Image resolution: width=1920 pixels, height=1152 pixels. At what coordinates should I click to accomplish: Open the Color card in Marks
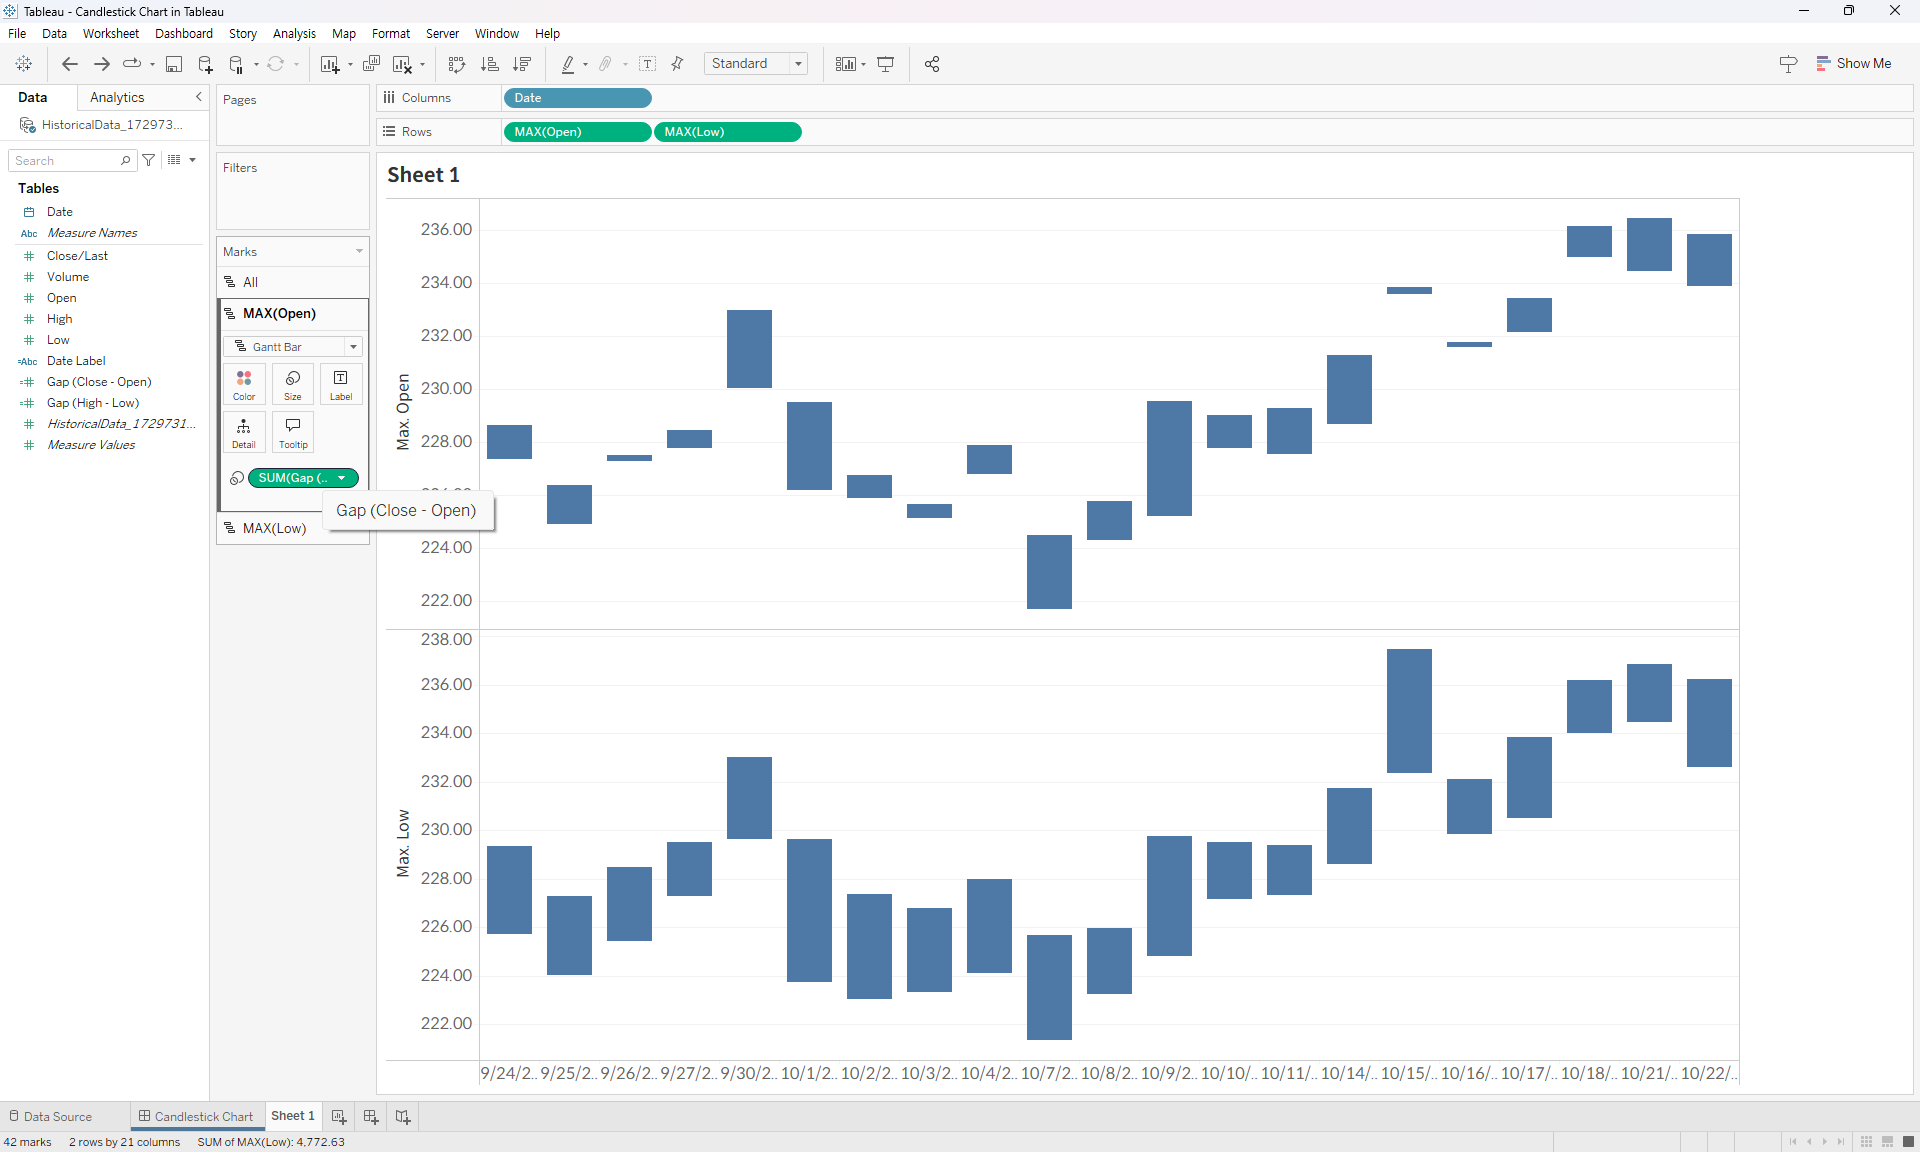(244, 384)
